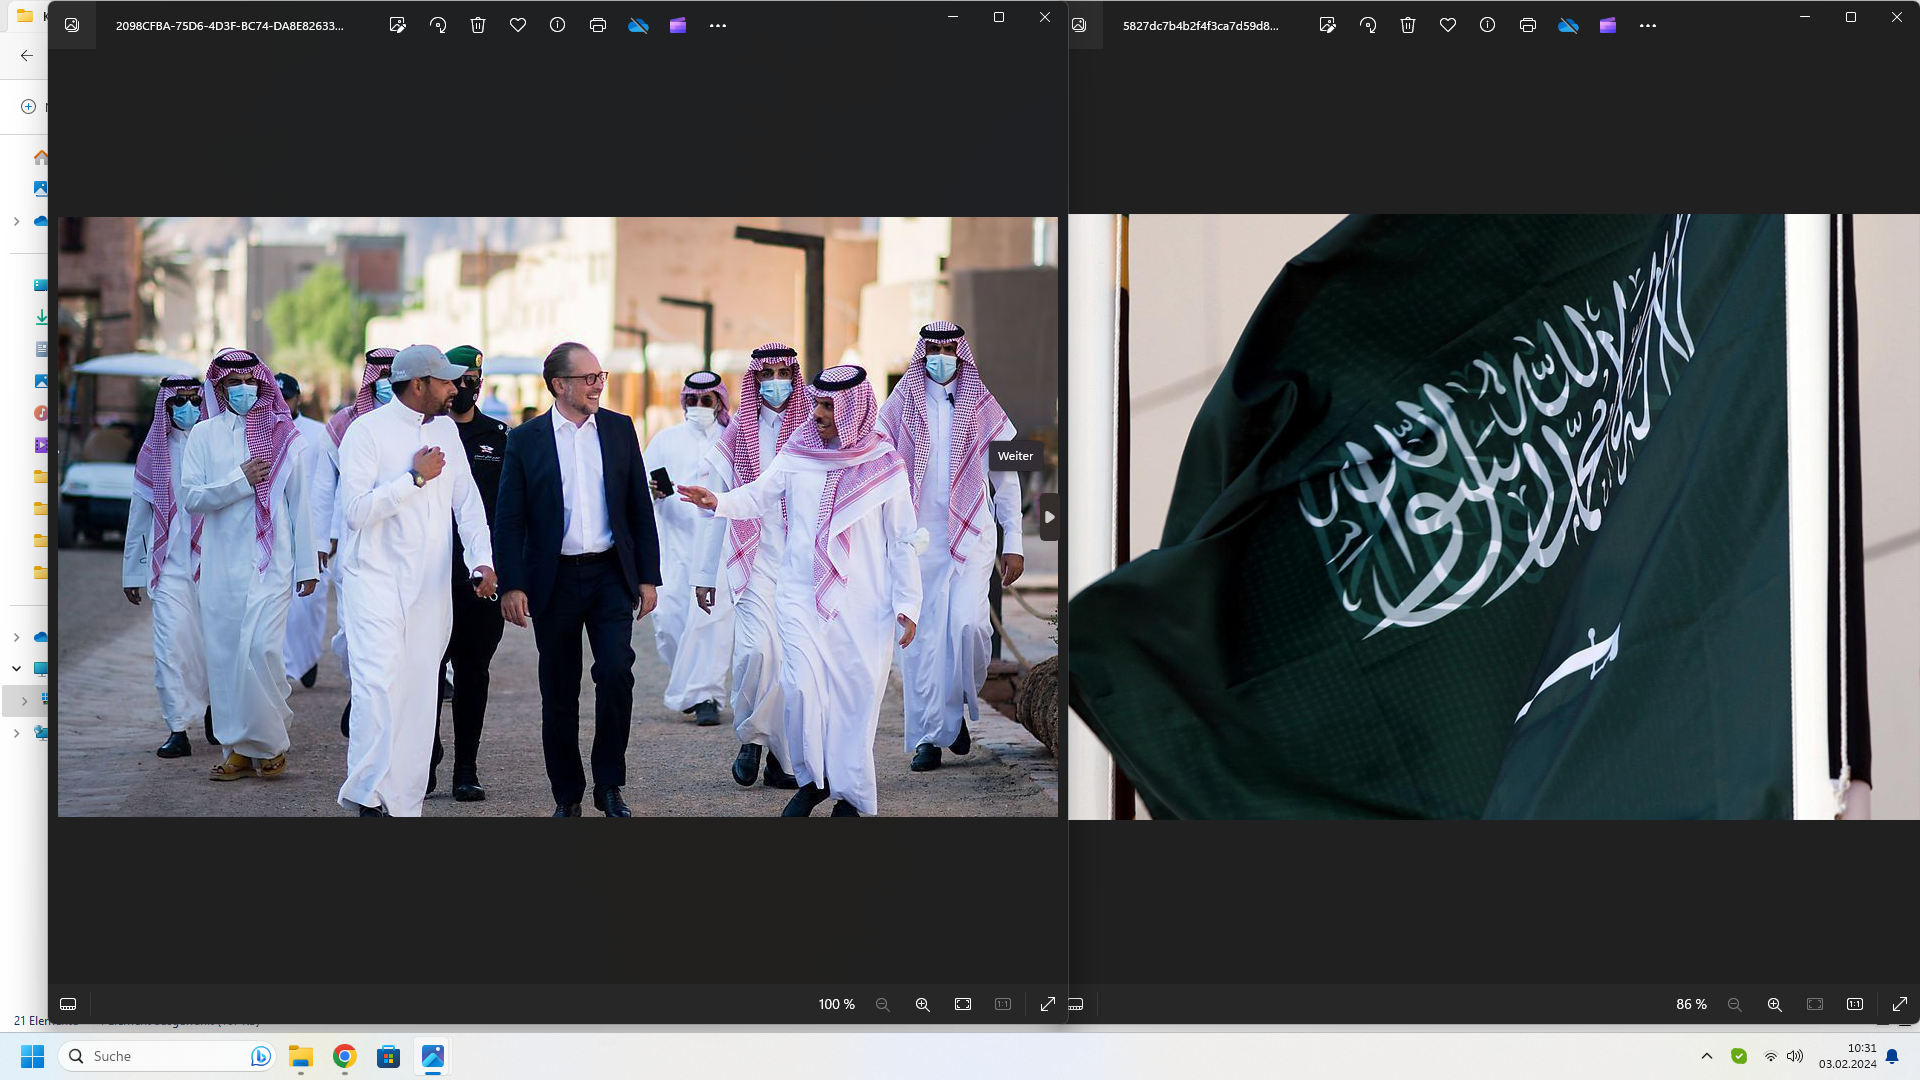Go to next photo with the Weiter arrow

tap(1049, 517)
